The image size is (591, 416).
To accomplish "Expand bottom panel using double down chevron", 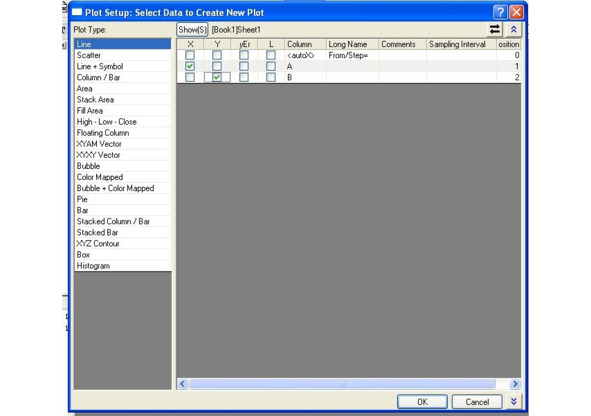I will (513, 402).
